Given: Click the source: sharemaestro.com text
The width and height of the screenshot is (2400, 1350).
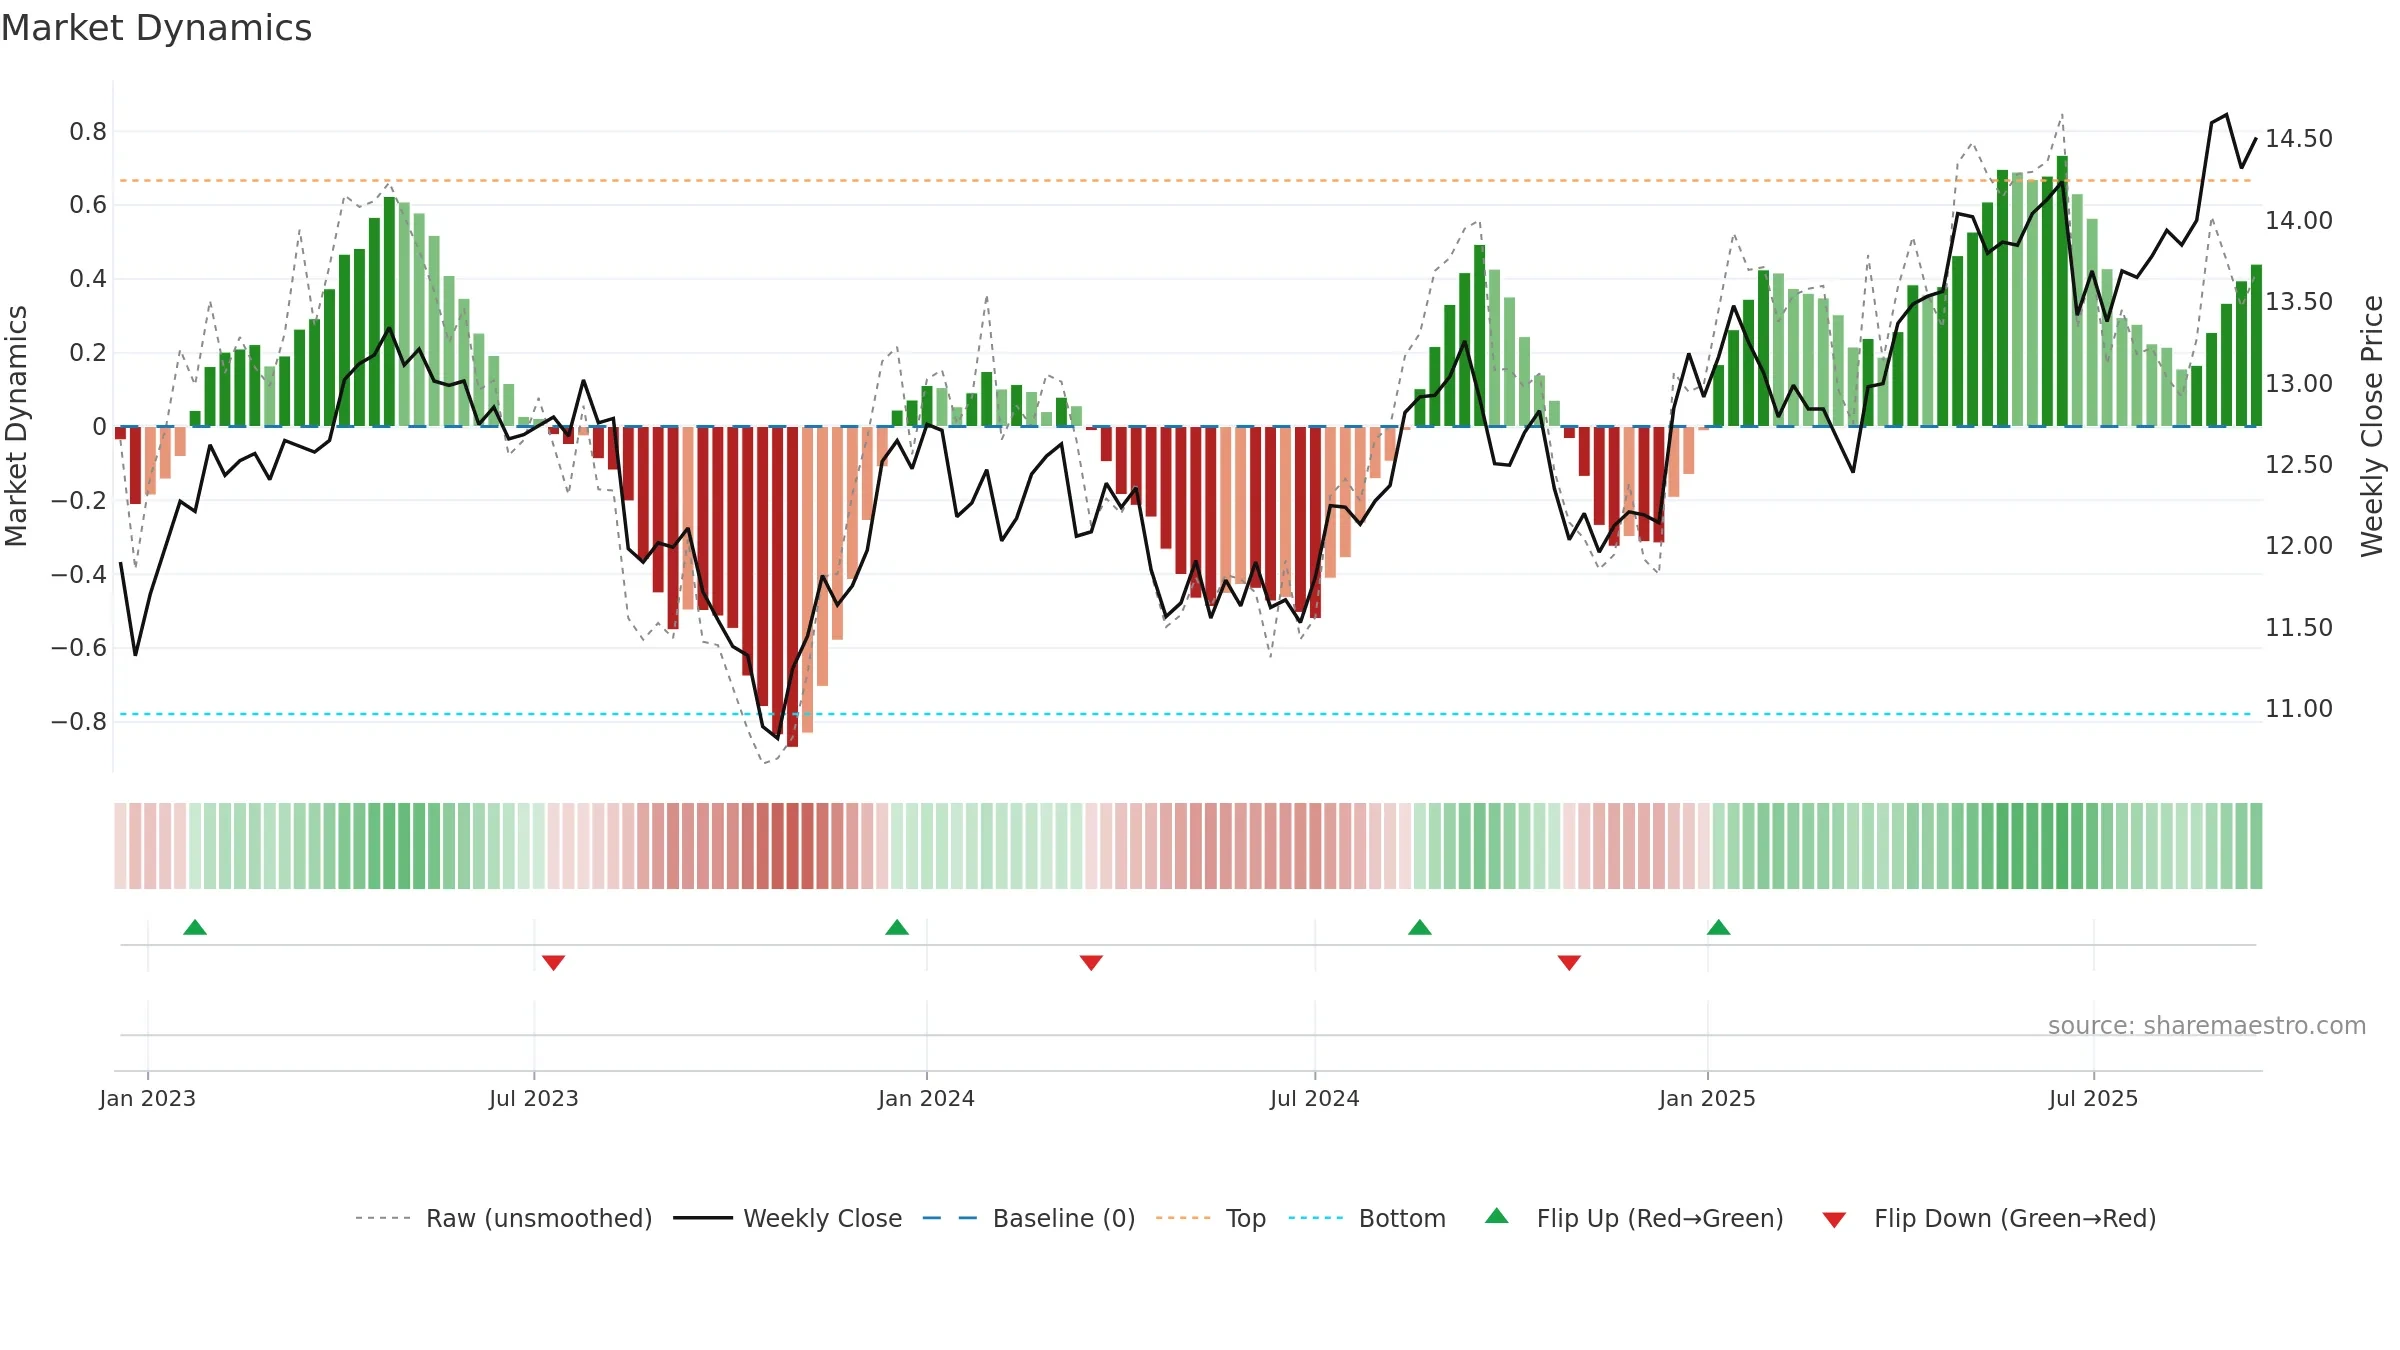Looking at the screenshot, I should [2207, 1025].
